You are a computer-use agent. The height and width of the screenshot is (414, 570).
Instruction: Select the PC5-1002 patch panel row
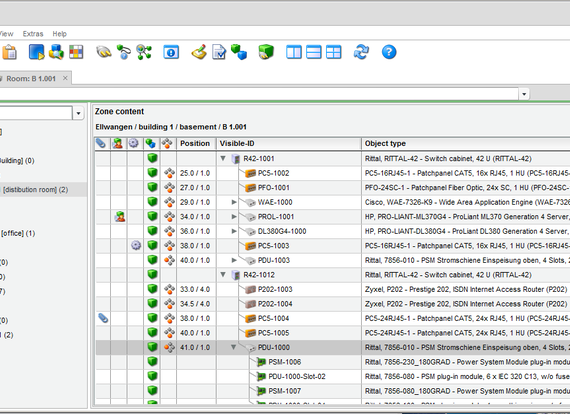click(333, 173)
